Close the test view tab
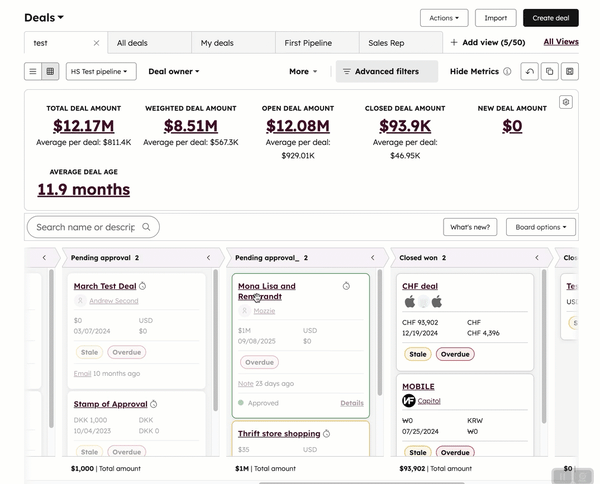The image size is (600, 484). tap(97, 43)
